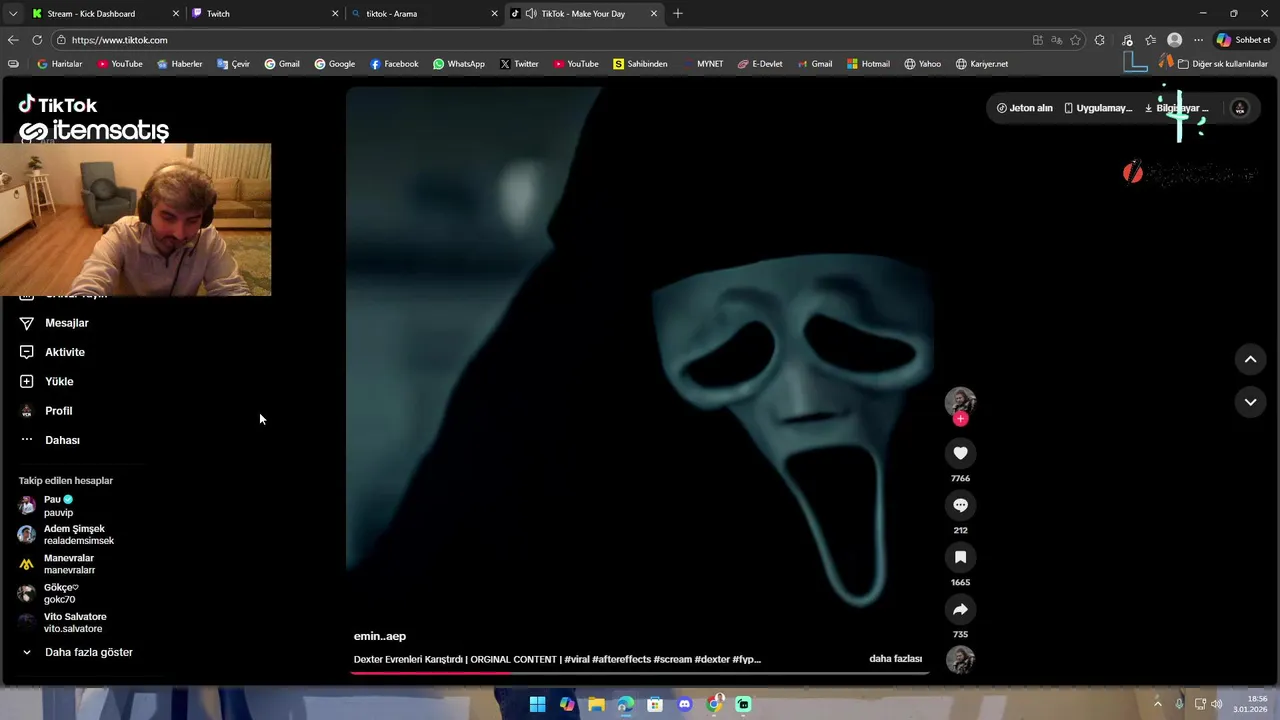Open a new browser tab
Screen dimensions: 1280x720
coord(678,14)
